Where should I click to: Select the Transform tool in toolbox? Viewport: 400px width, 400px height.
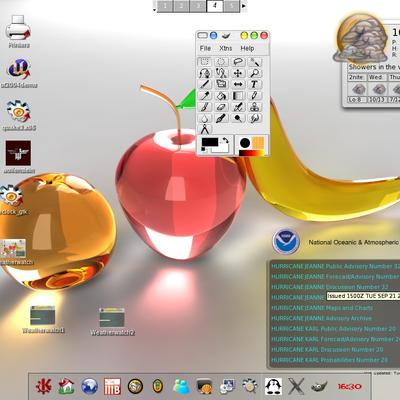click(x=221, y=85)
